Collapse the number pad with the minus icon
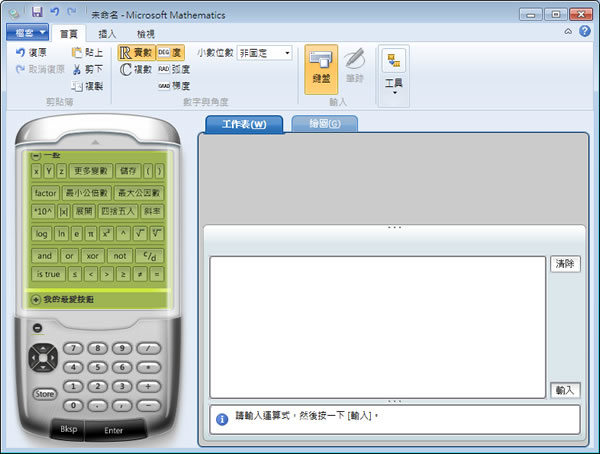 coord(38,328)
